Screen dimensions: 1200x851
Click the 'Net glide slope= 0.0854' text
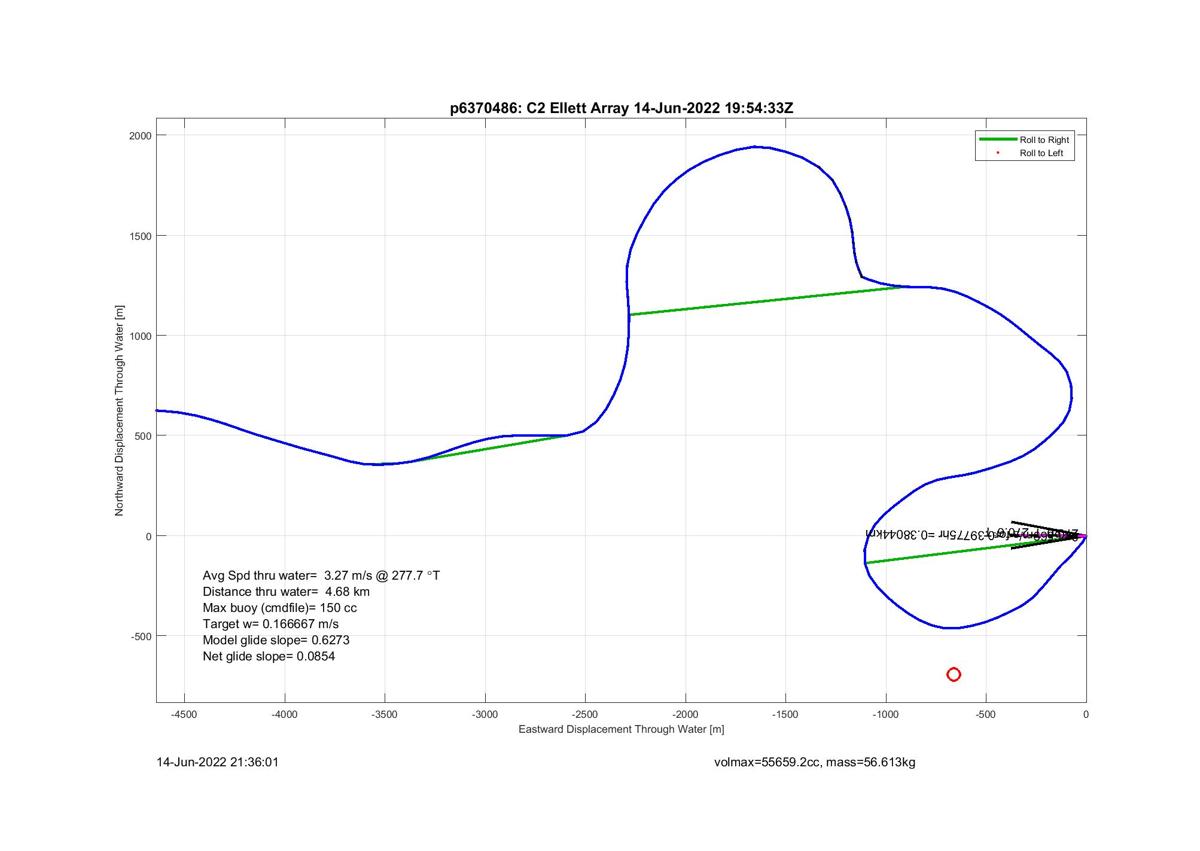click(x=268, y=656)
